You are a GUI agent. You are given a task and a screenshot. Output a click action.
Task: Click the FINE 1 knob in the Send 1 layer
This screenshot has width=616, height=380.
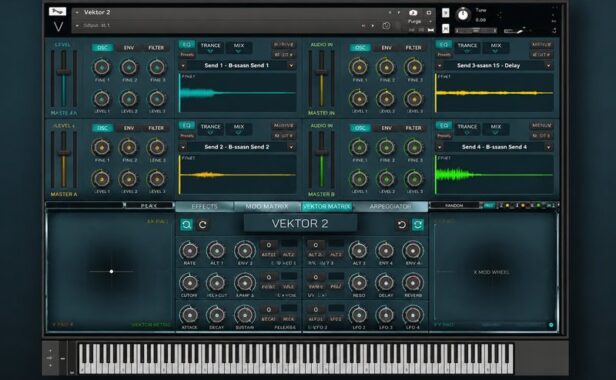pyautogui.click(x=102, y=68)
